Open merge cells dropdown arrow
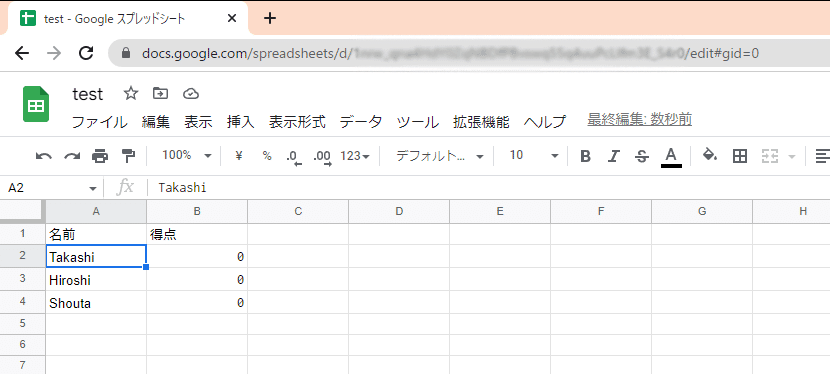 coord(792,157)
